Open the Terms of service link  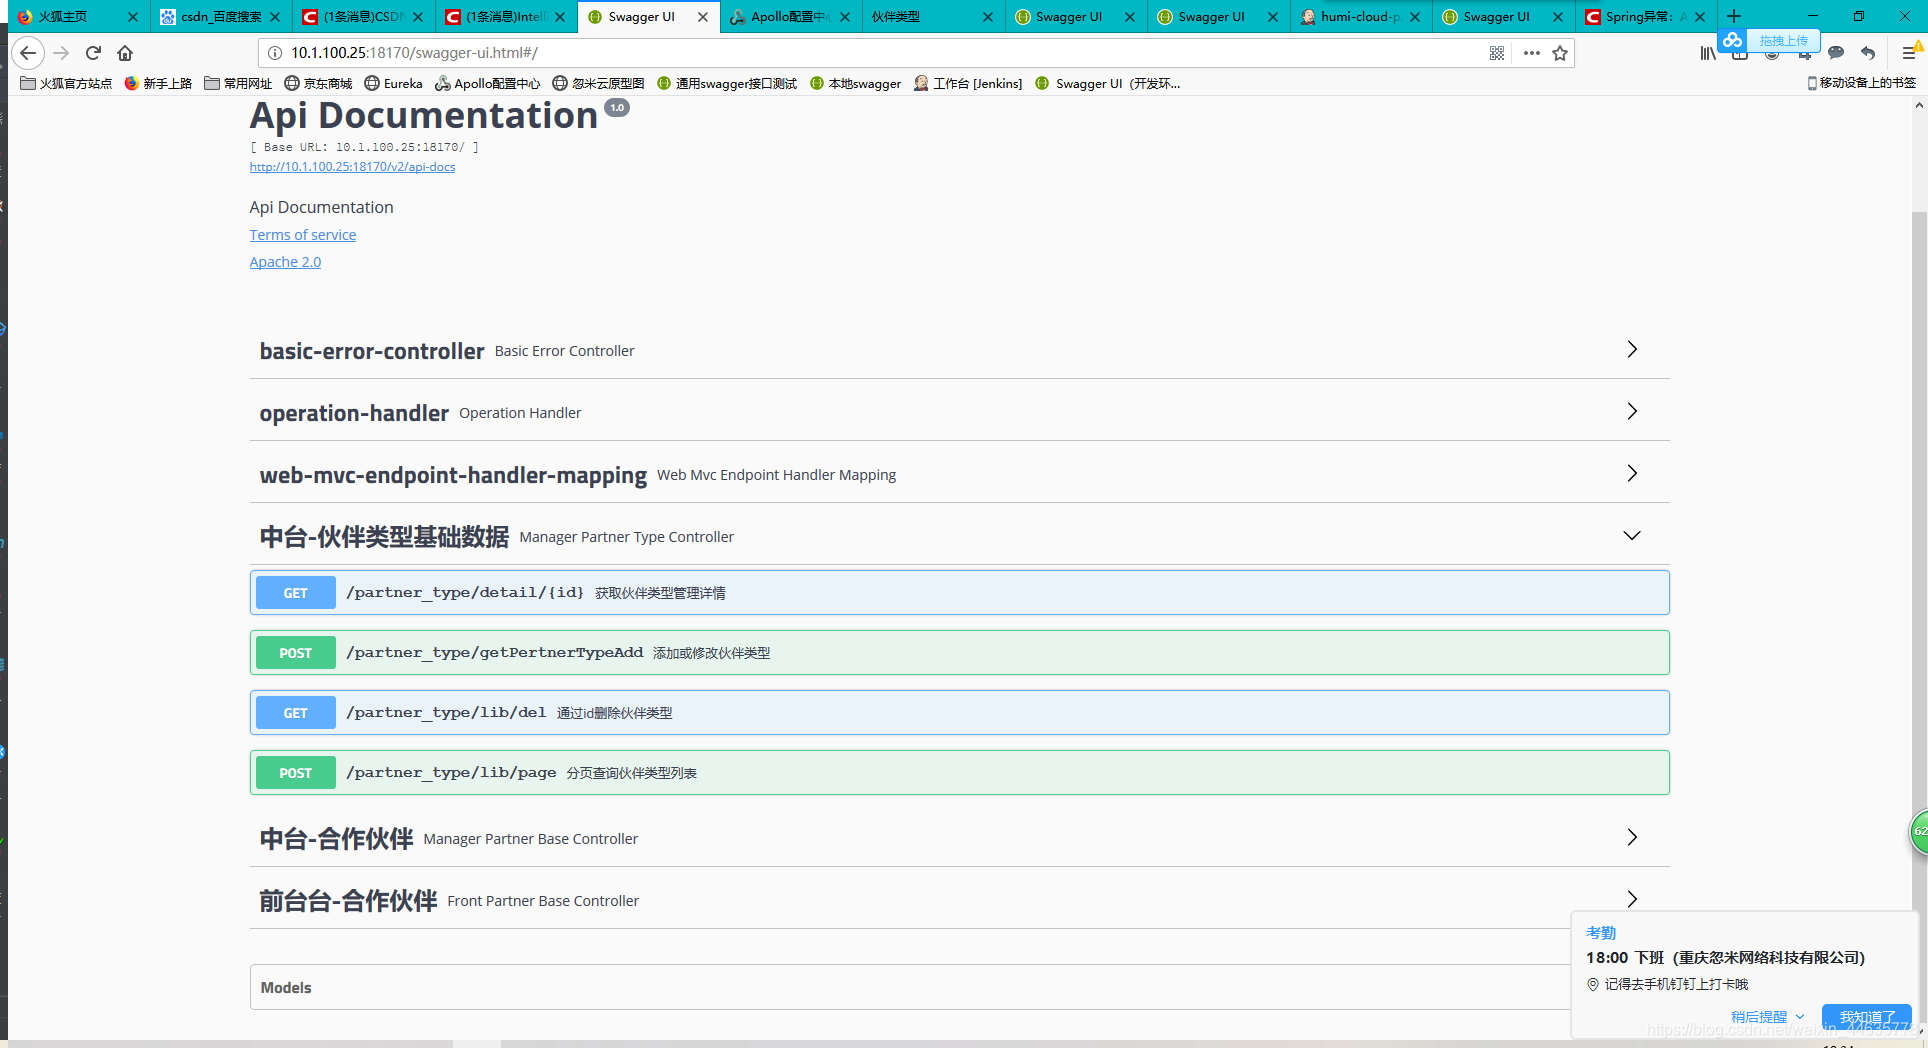[x=302, y=235]
